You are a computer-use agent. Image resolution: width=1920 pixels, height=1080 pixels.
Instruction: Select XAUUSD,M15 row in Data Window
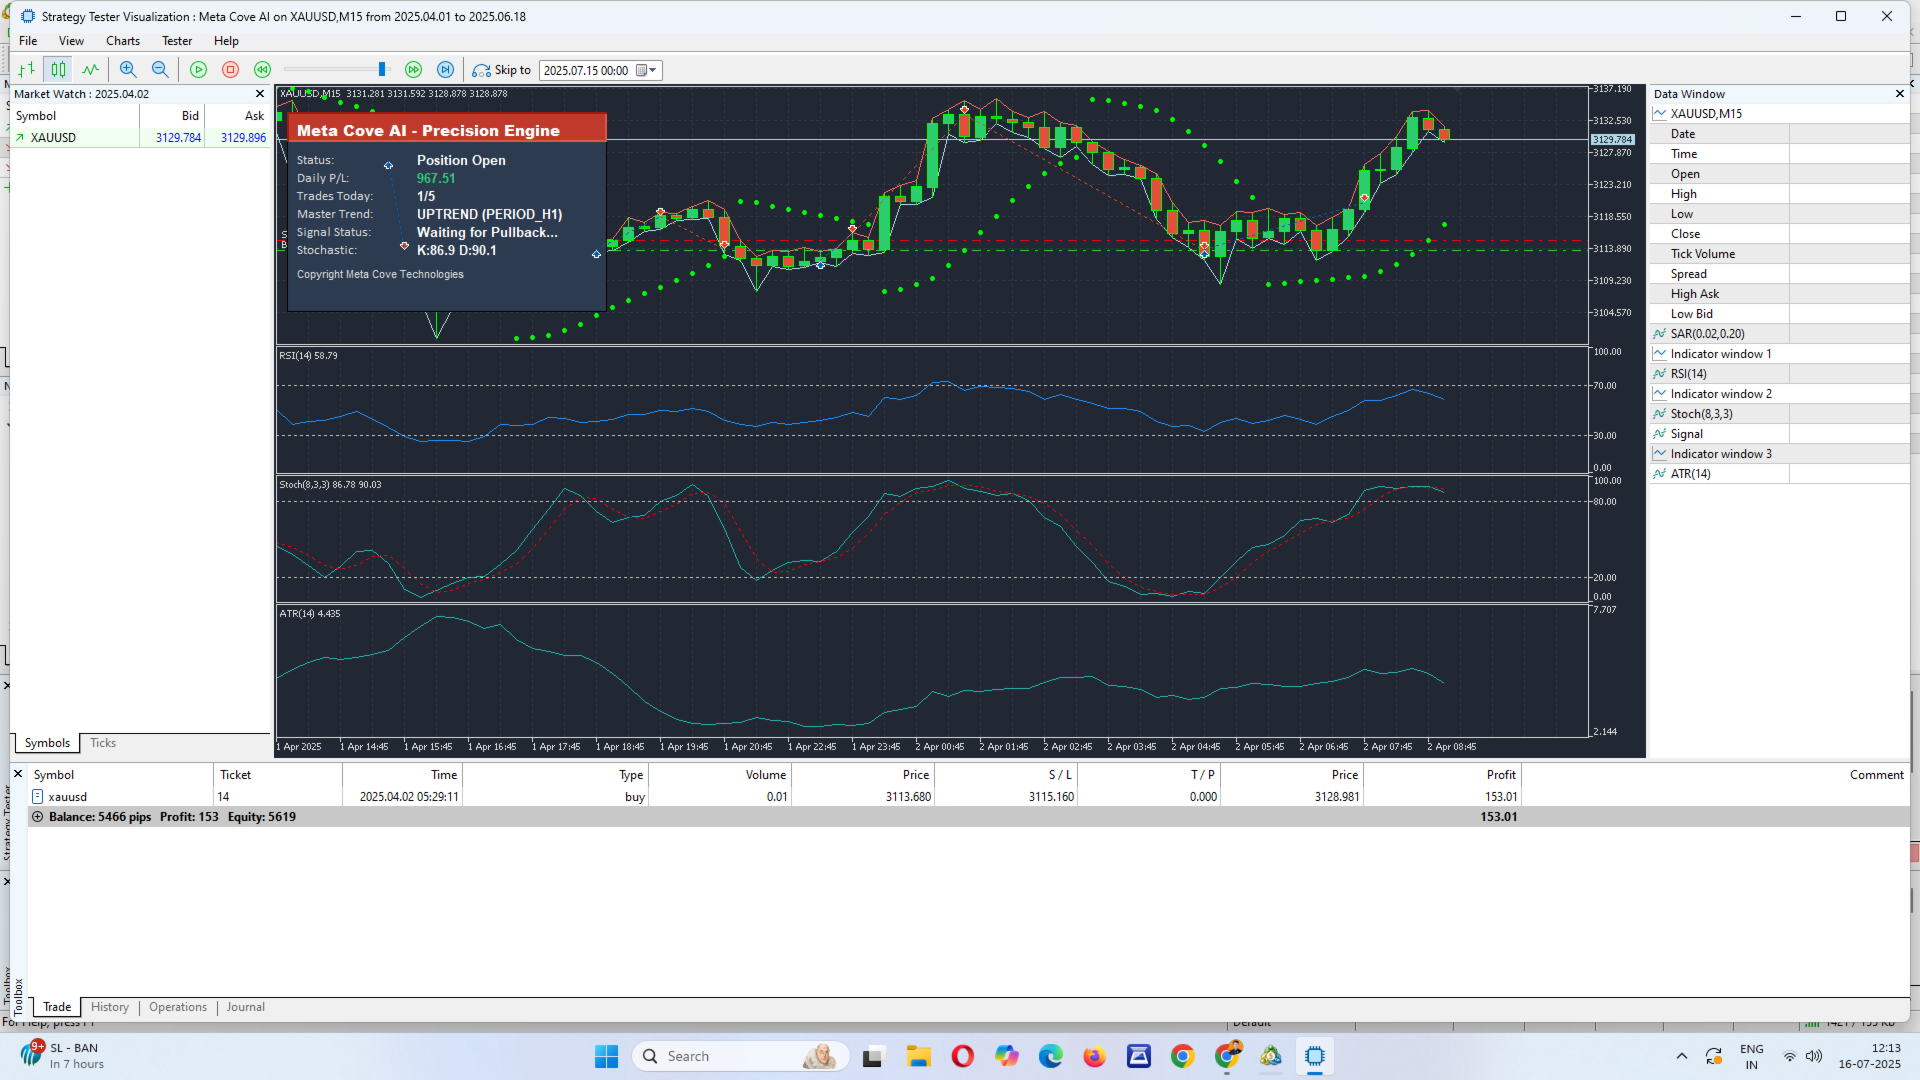click(x=1779, y=114)
